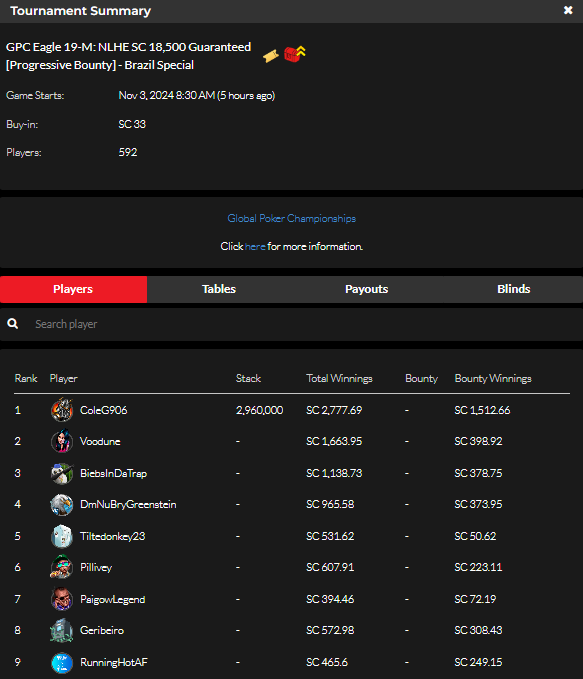Screen dimensions: 583x679
Task: Click total winnings SC 965.58
Action: click(x=330, y=504)
